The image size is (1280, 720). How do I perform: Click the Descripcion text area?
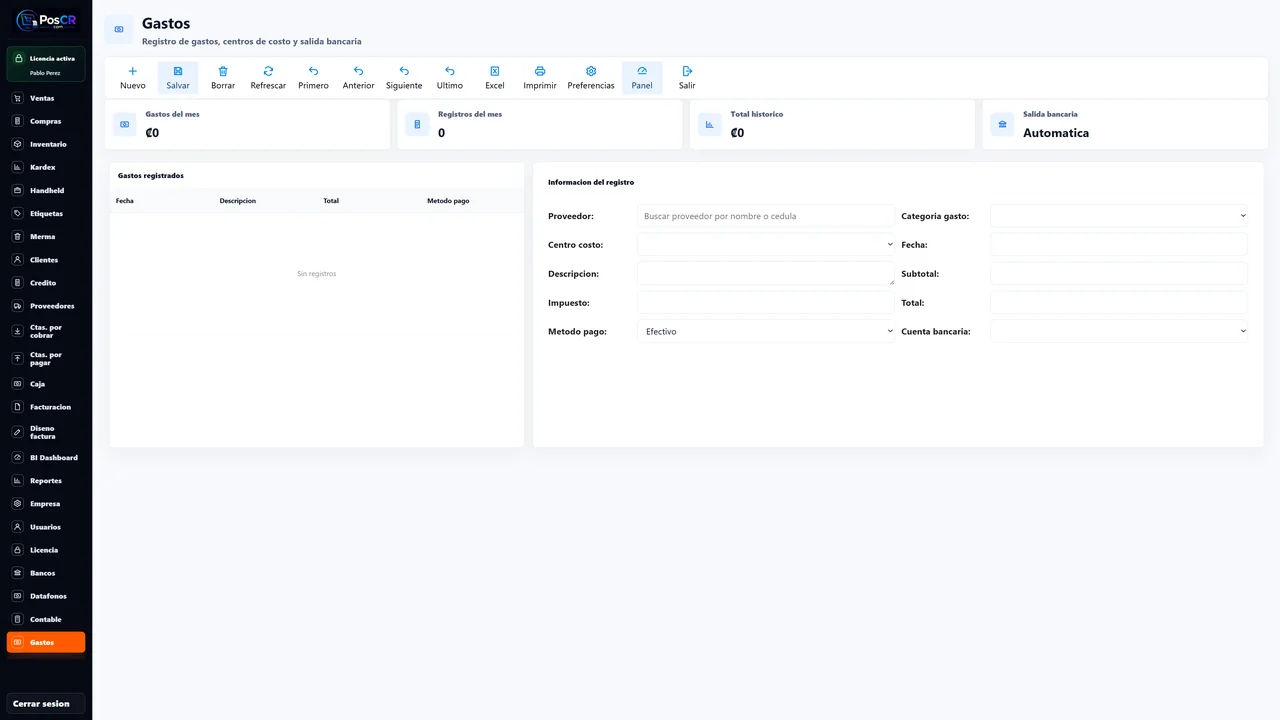pos(766,273)
